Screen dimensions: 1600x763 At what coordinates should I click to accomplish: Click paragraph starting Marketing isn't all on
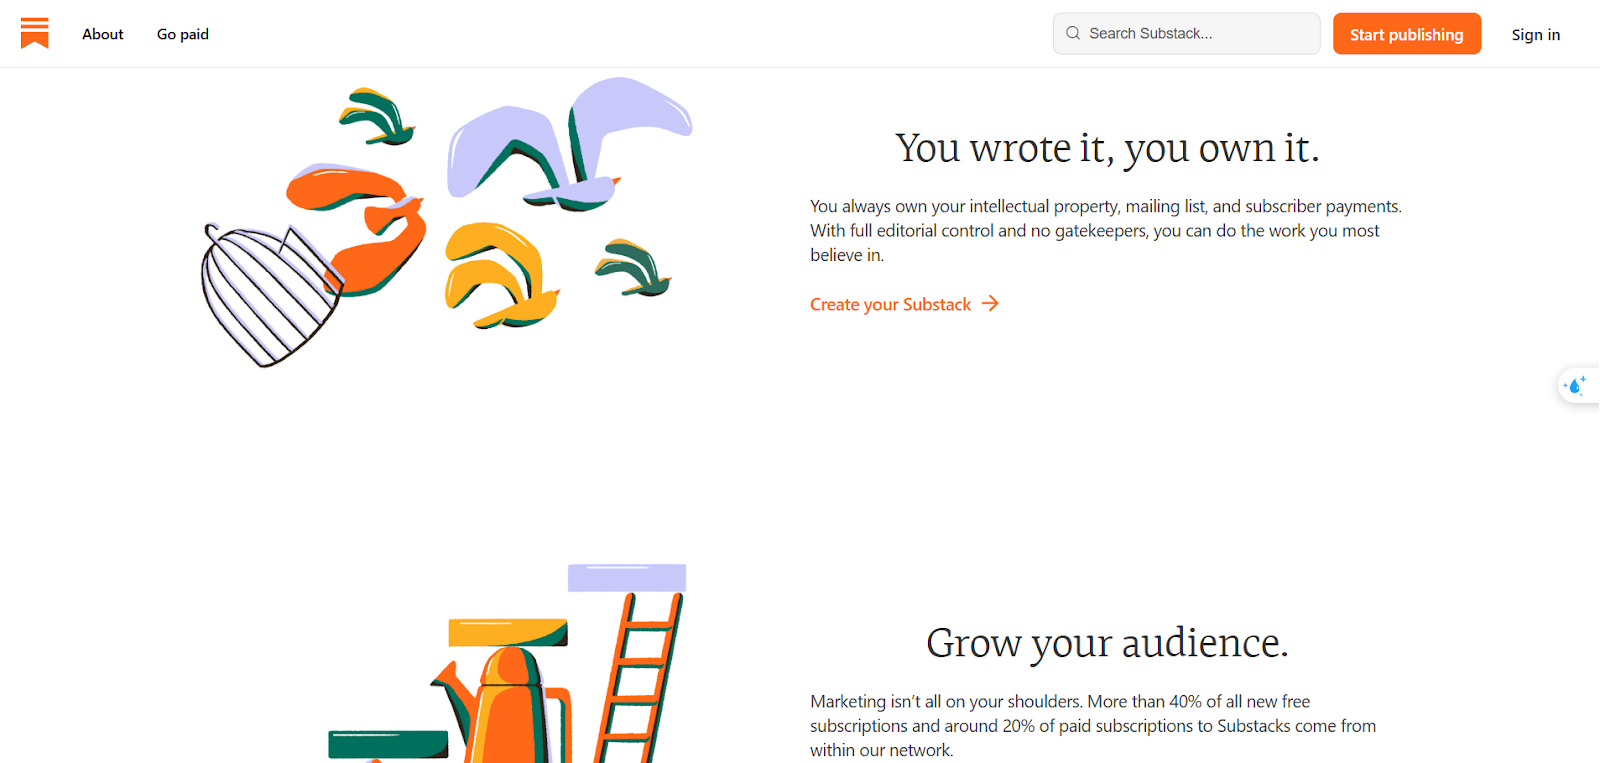[x=1093, y=726]
